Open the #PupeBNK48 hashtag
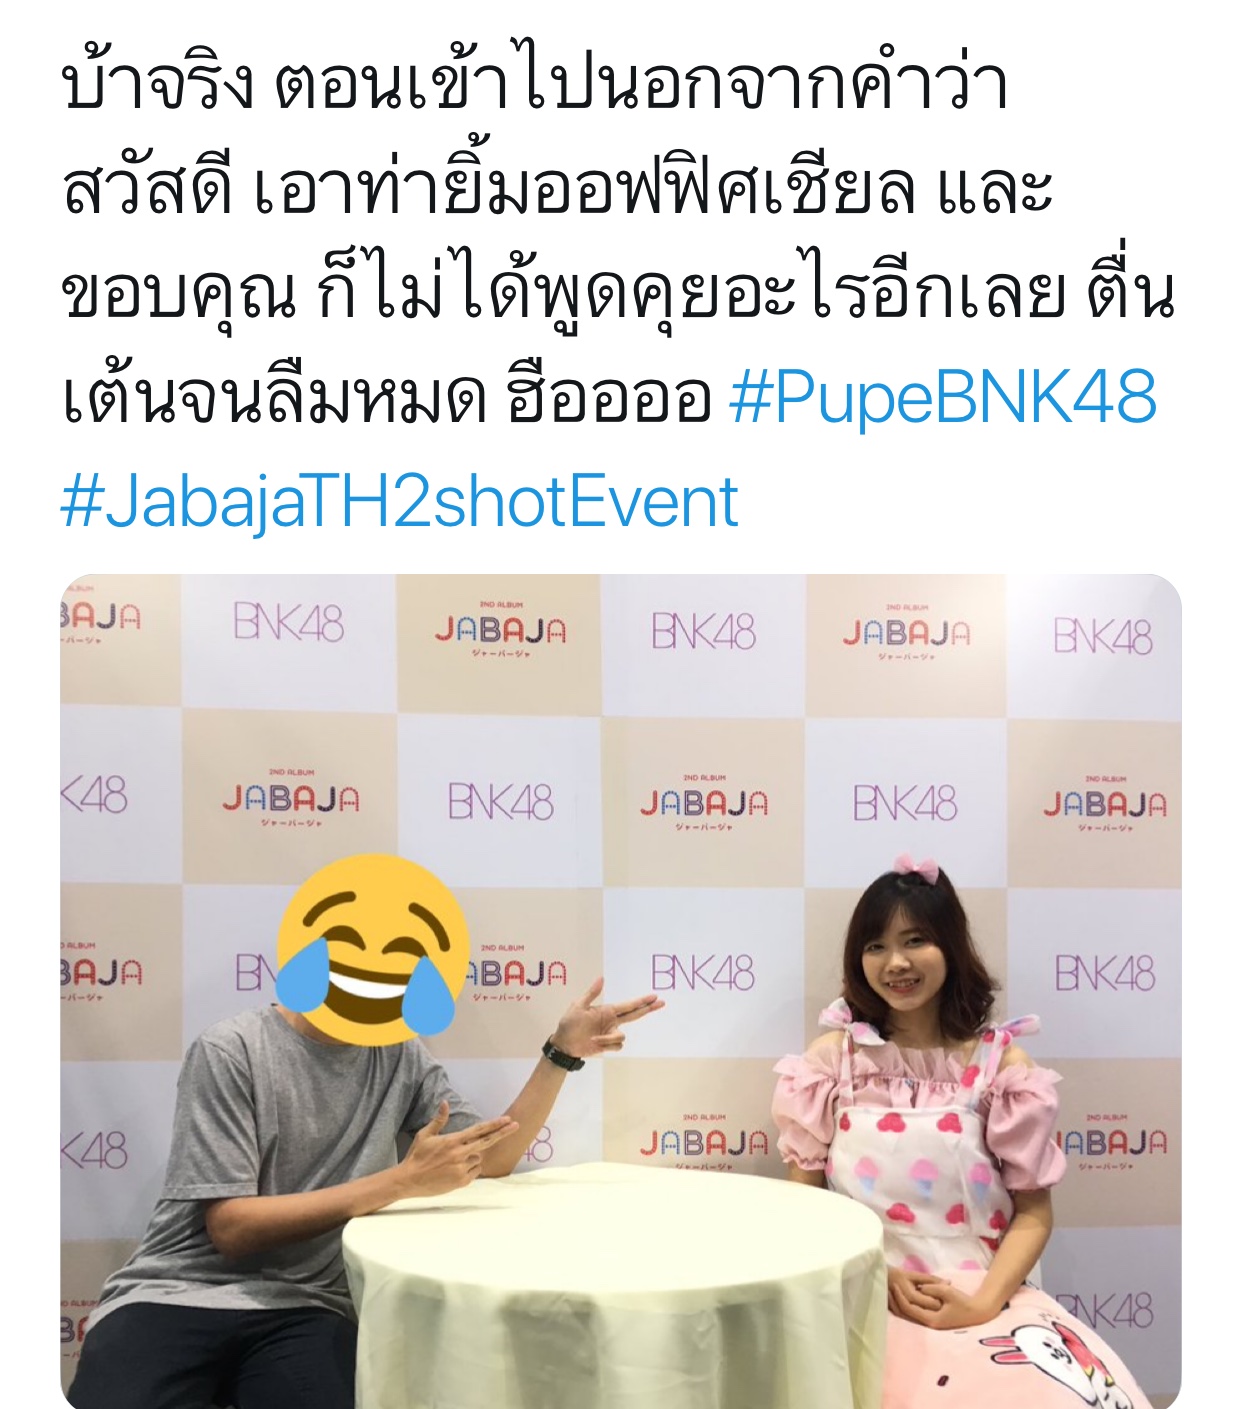The height and width of the screenshot is (1409, 1242). [x=943, y=398]
